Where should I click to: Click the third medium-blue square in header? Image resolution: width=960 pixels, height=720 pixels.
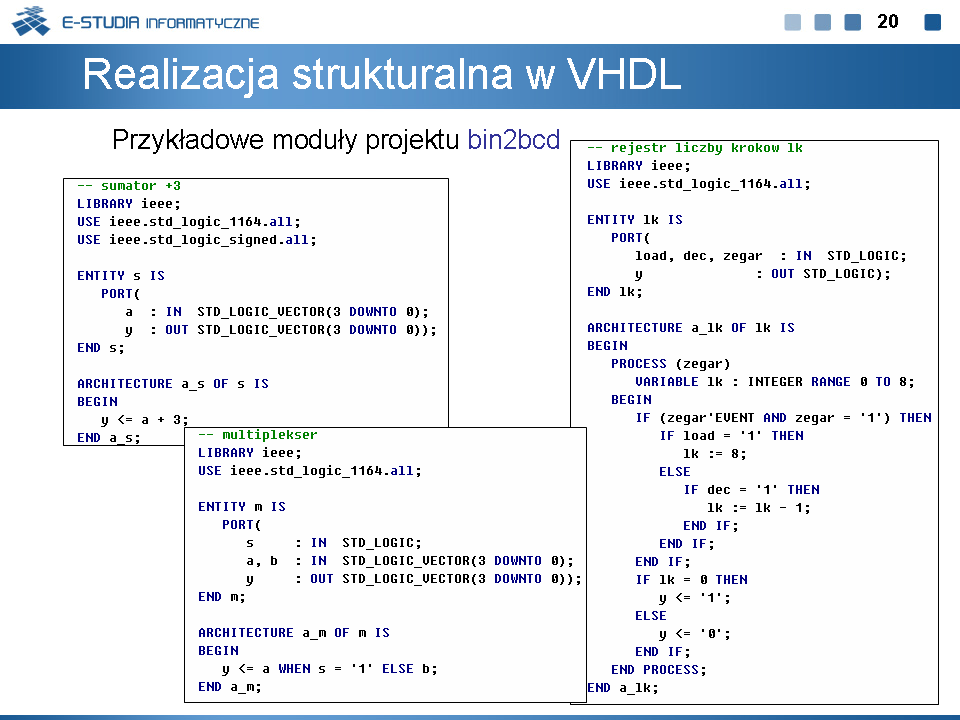click(x=852, y=22)
